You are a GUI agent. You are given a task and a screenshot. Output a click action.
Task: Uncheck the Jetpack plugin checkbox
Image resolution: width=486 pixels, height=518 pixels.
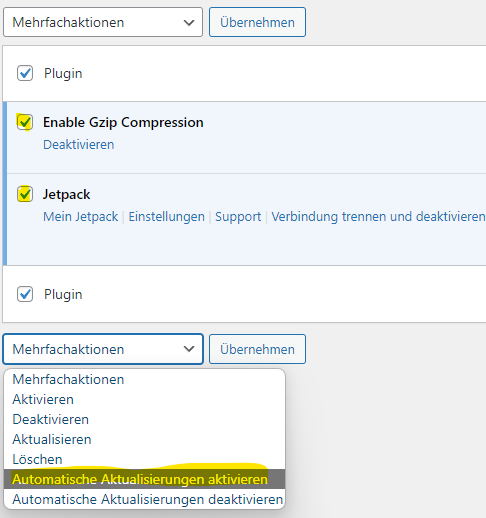(x=25, y=194)
